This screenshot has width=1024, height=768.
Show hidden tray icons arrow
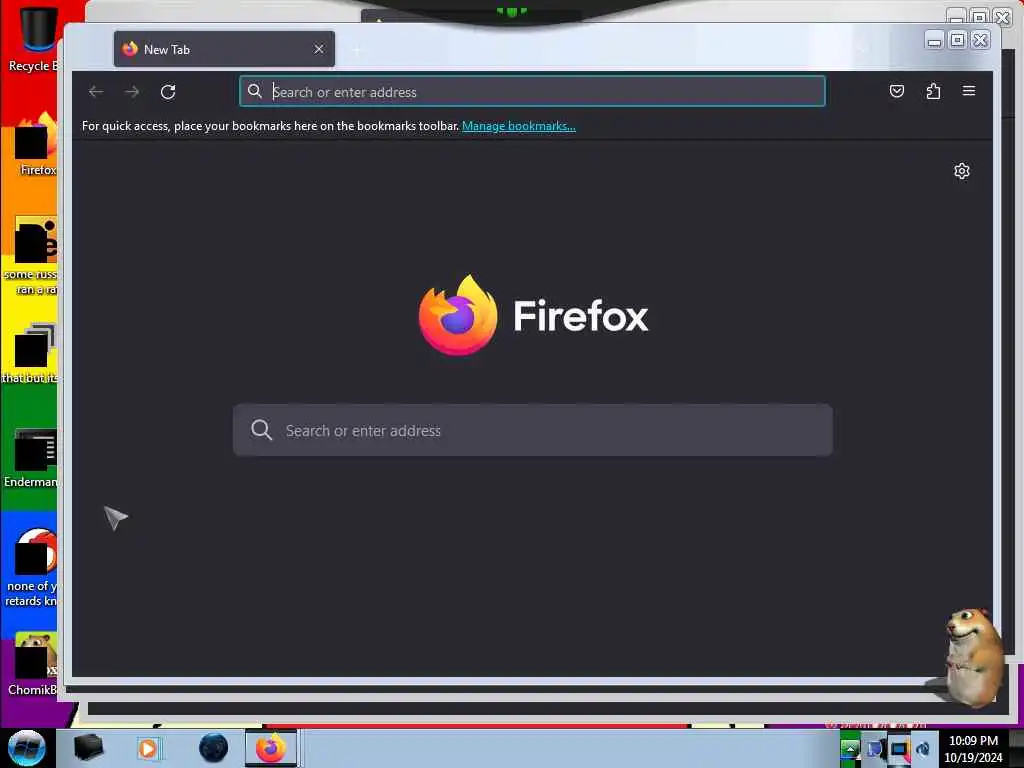coord(849,749)
